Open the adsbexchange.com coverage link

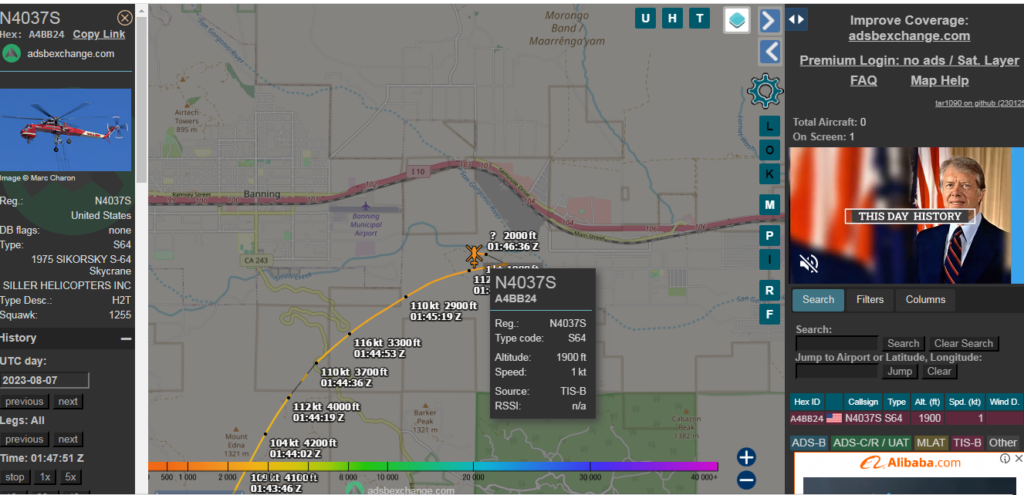(x=909, y=36)
